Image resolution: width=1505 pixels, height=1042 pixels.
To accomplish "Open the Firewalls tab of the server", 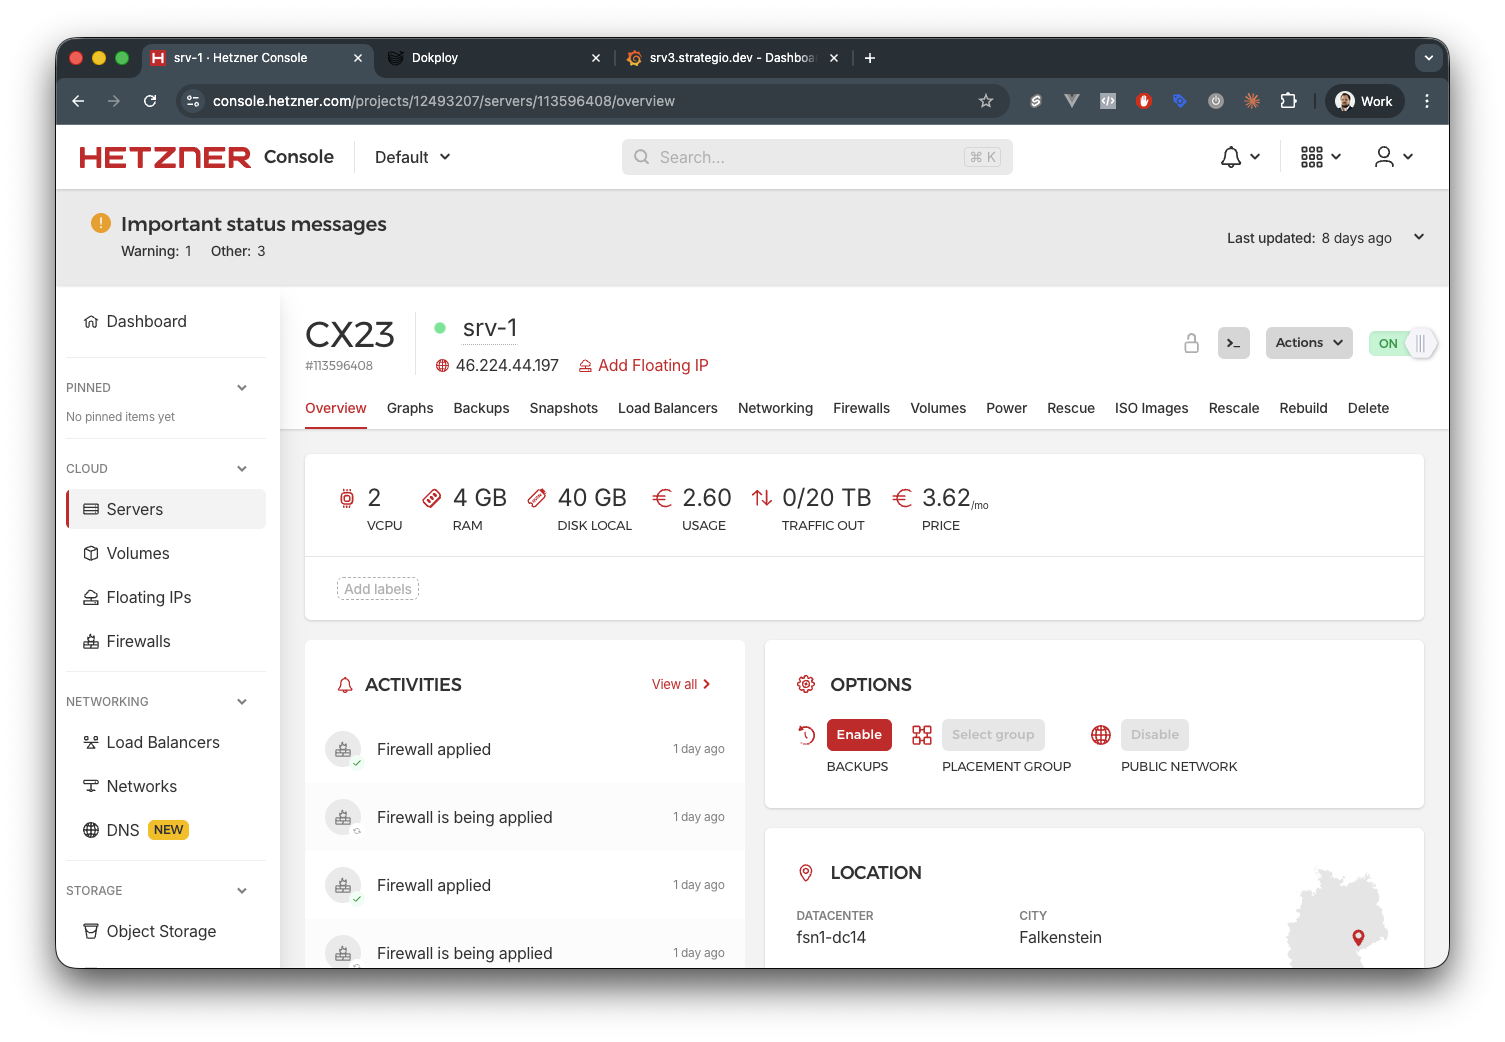I will click(x=861, y=408).
